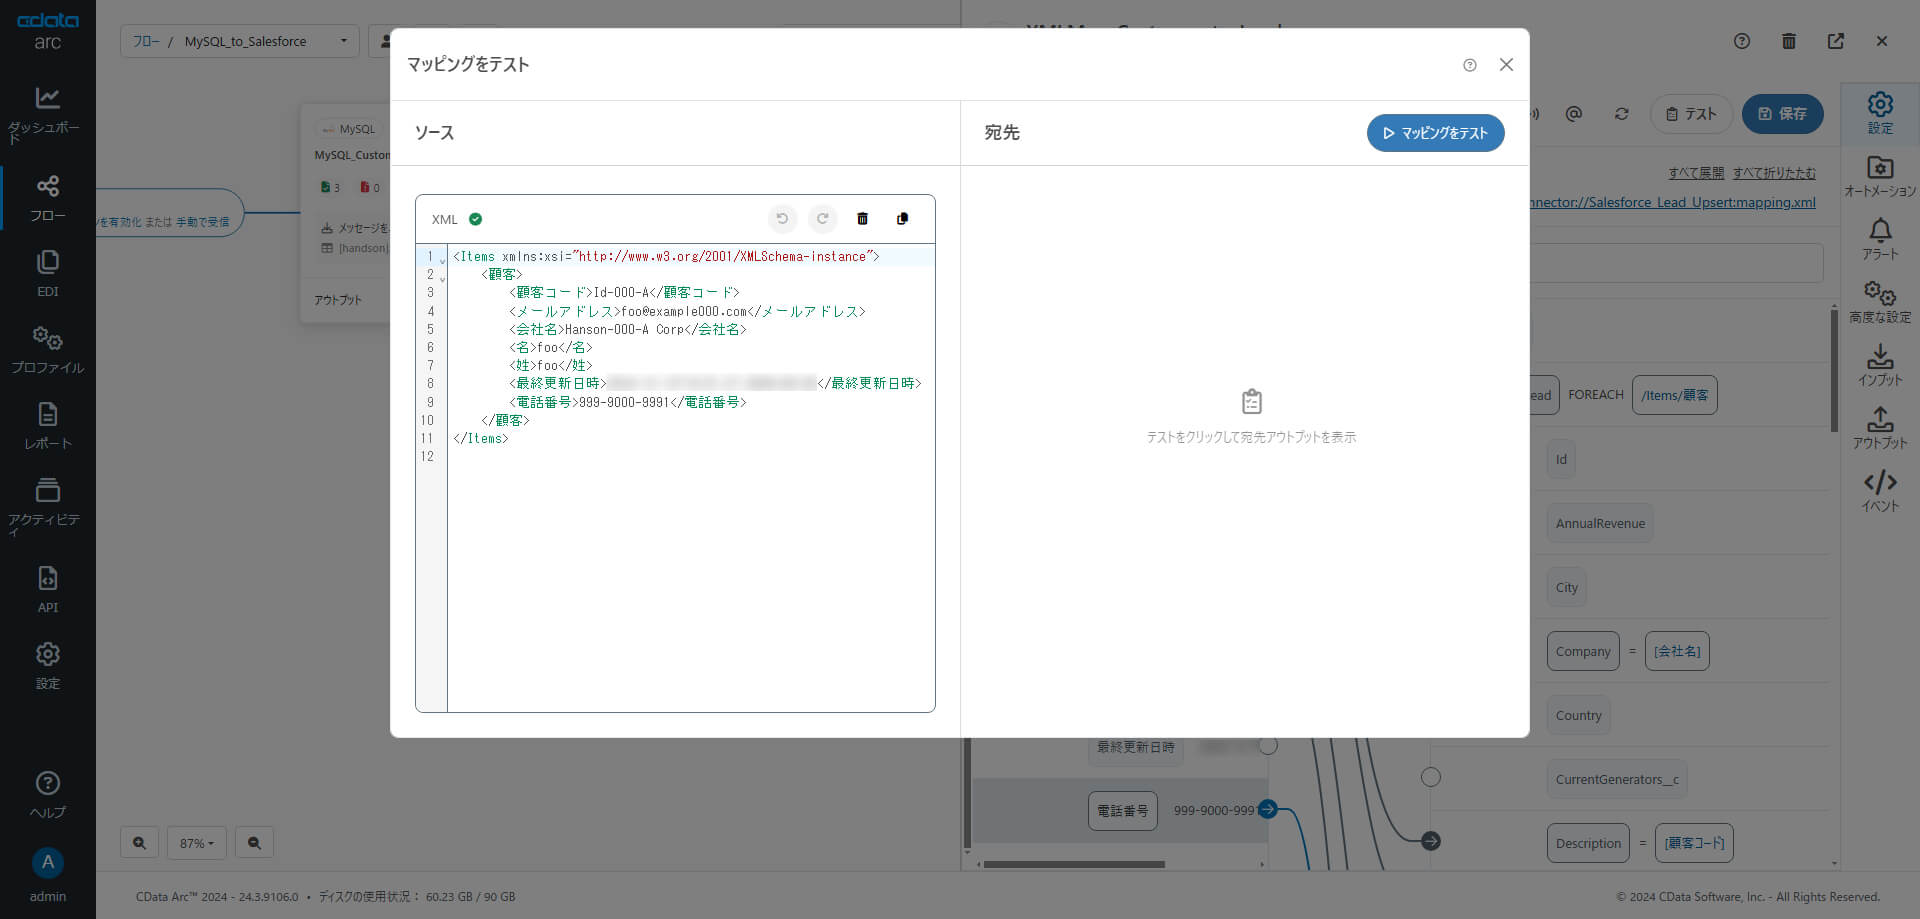Zoom in on the flow canvas

coord(139,843)
